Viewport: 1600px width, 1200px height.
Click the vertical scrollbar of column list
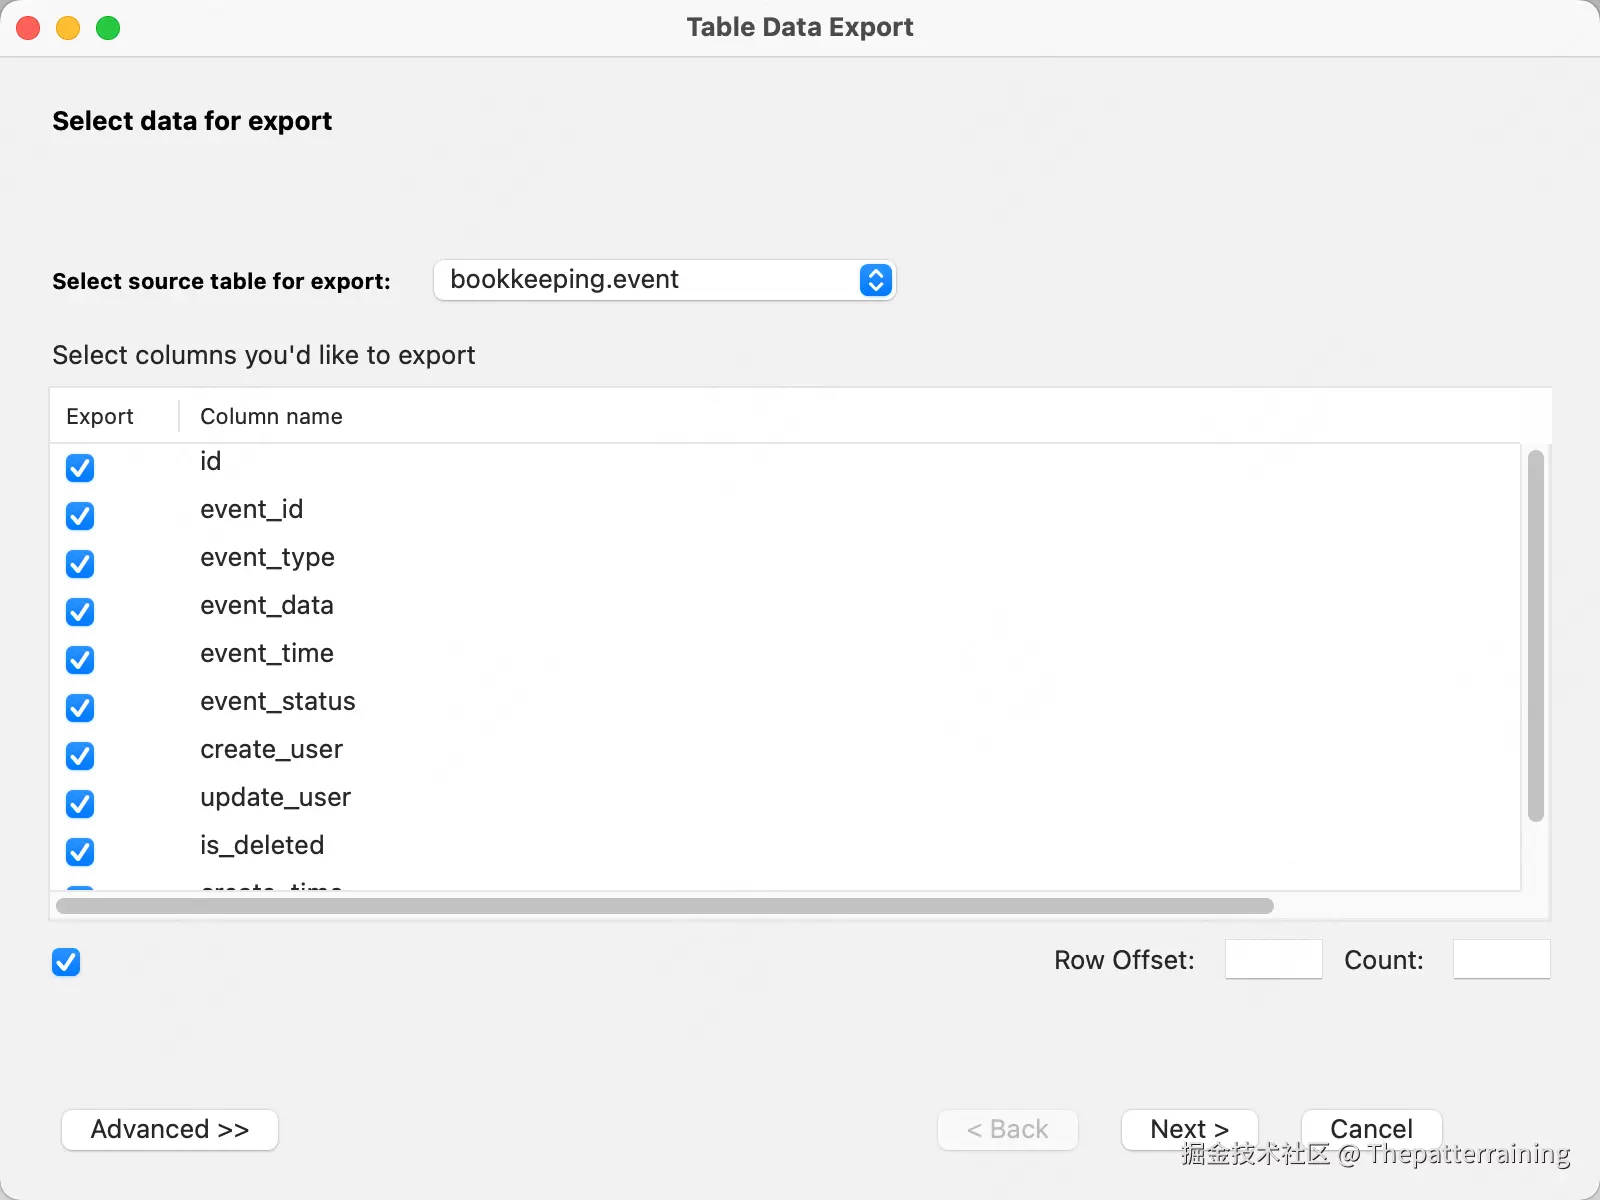pyautogui.click(x=1536, y=636)
